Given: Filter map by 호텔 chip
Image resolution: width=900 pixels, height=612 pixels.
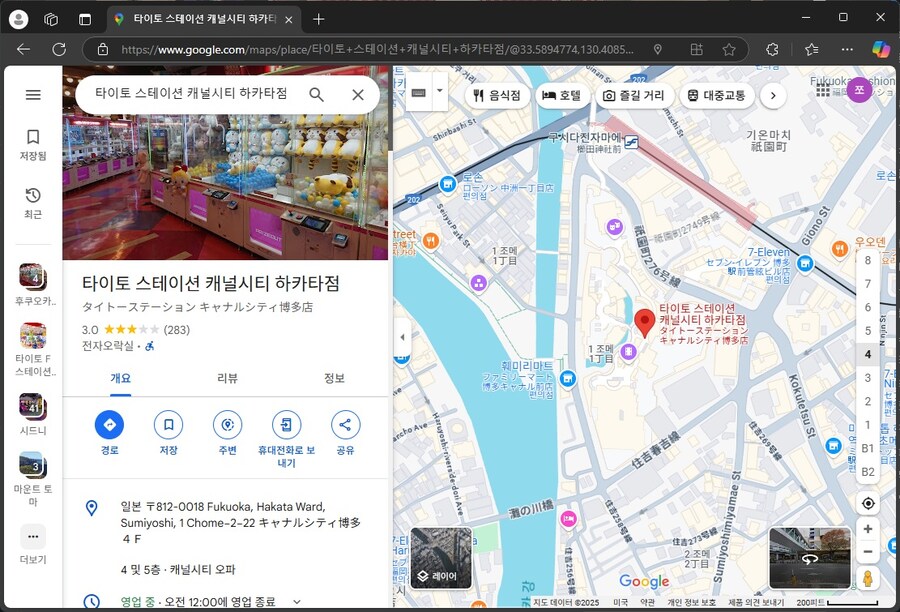Looking at the screenshot, I should click(x=561, y=95).
